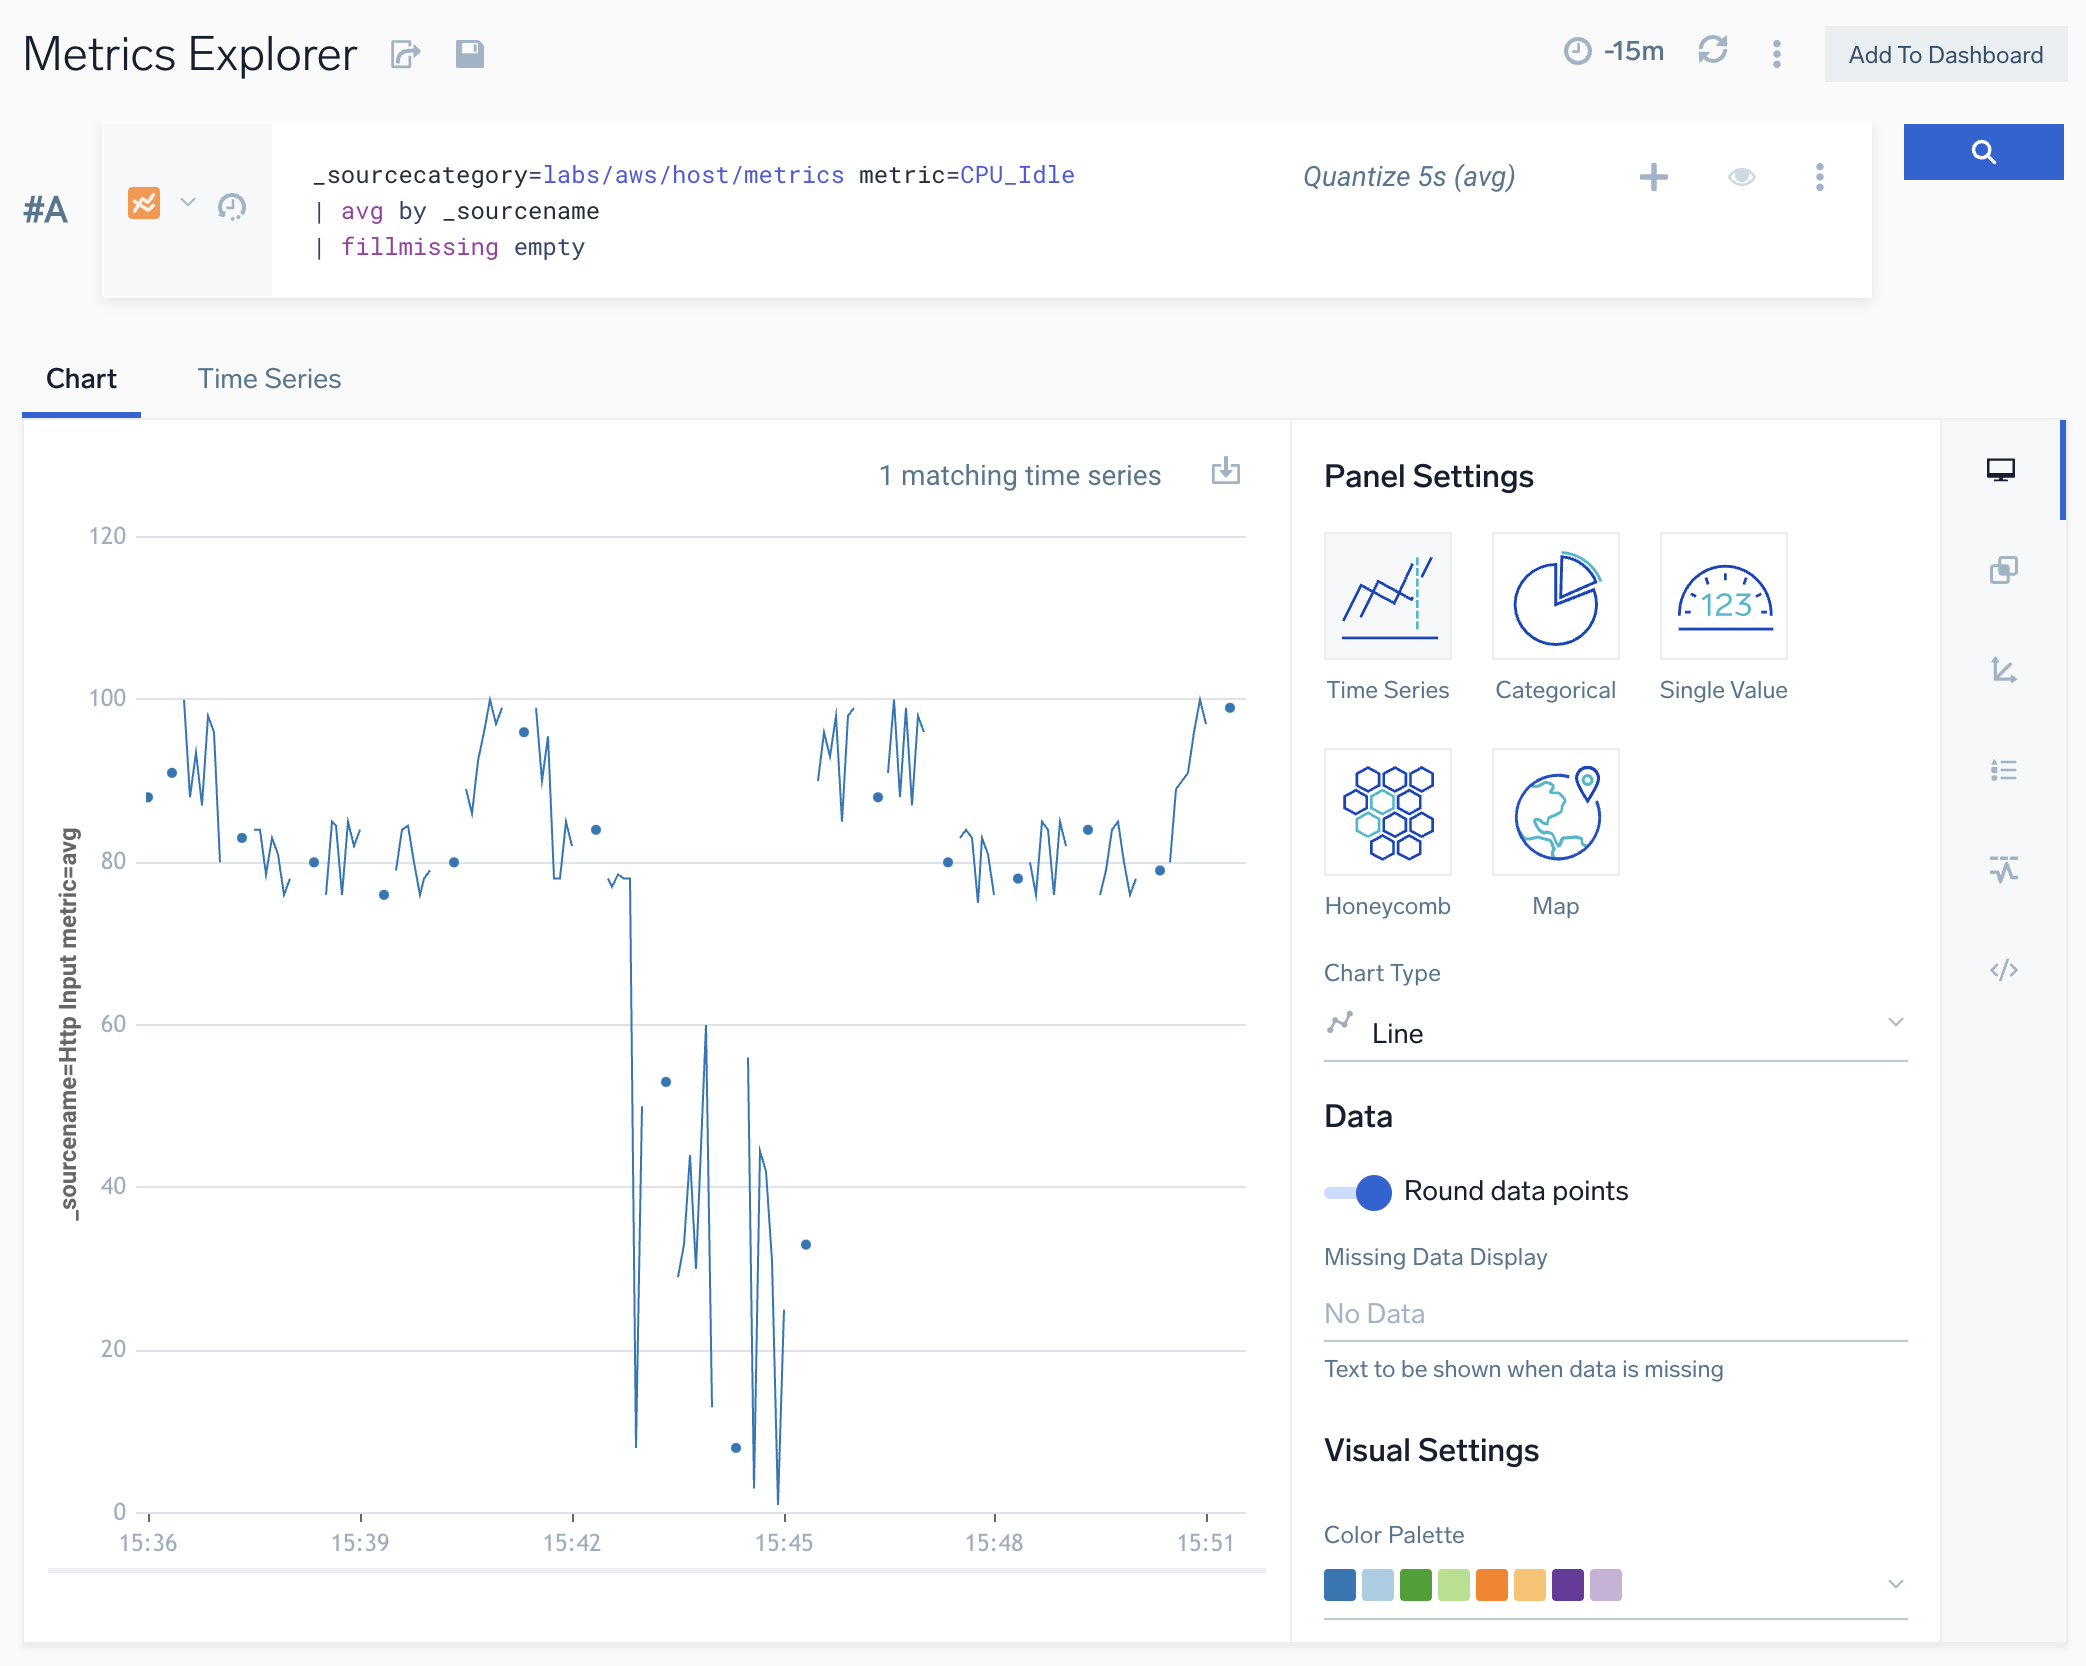Add a new query with plus icon
This screenshot has height=1666, width=2086.
pos(1653,177)
